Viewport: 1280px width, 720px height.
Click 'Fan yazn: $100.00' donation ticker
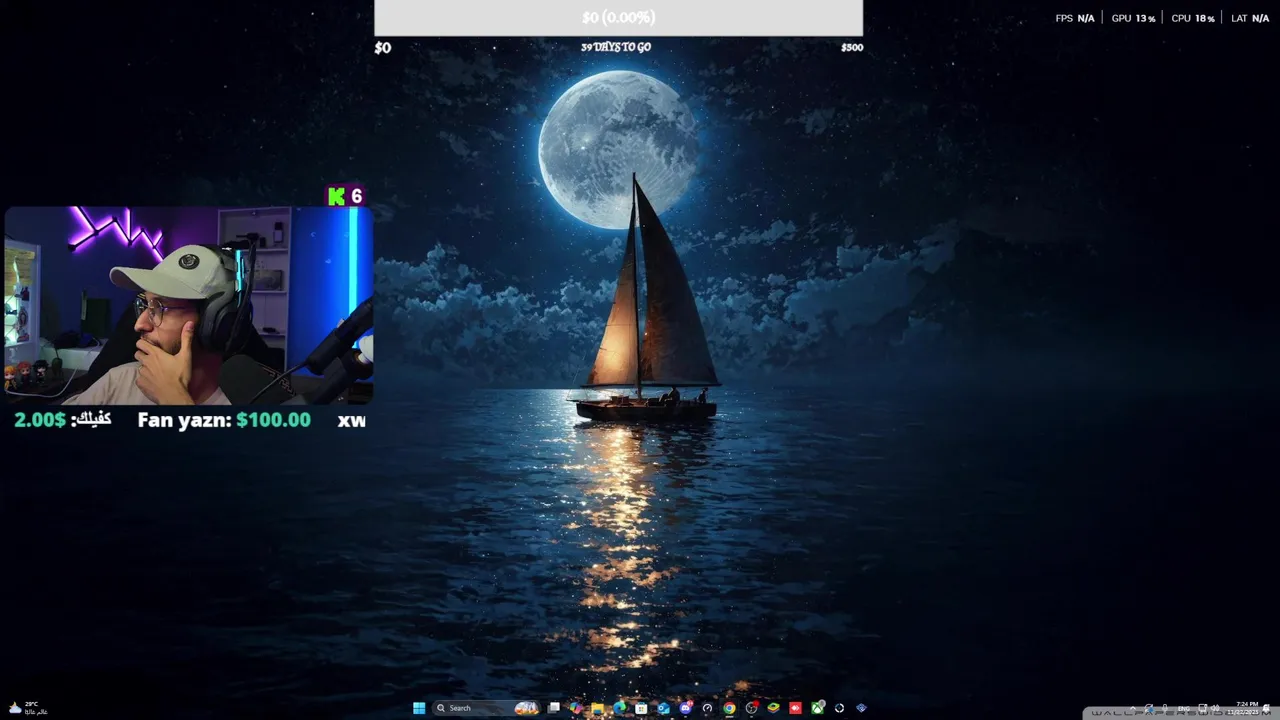(224, 420)
